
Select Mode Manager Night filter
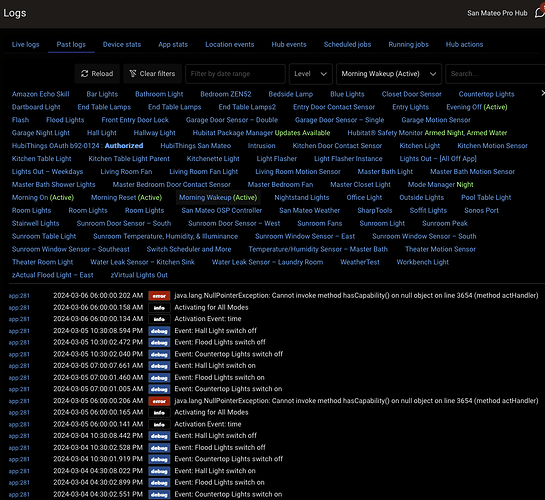click(x=440, y=185)
